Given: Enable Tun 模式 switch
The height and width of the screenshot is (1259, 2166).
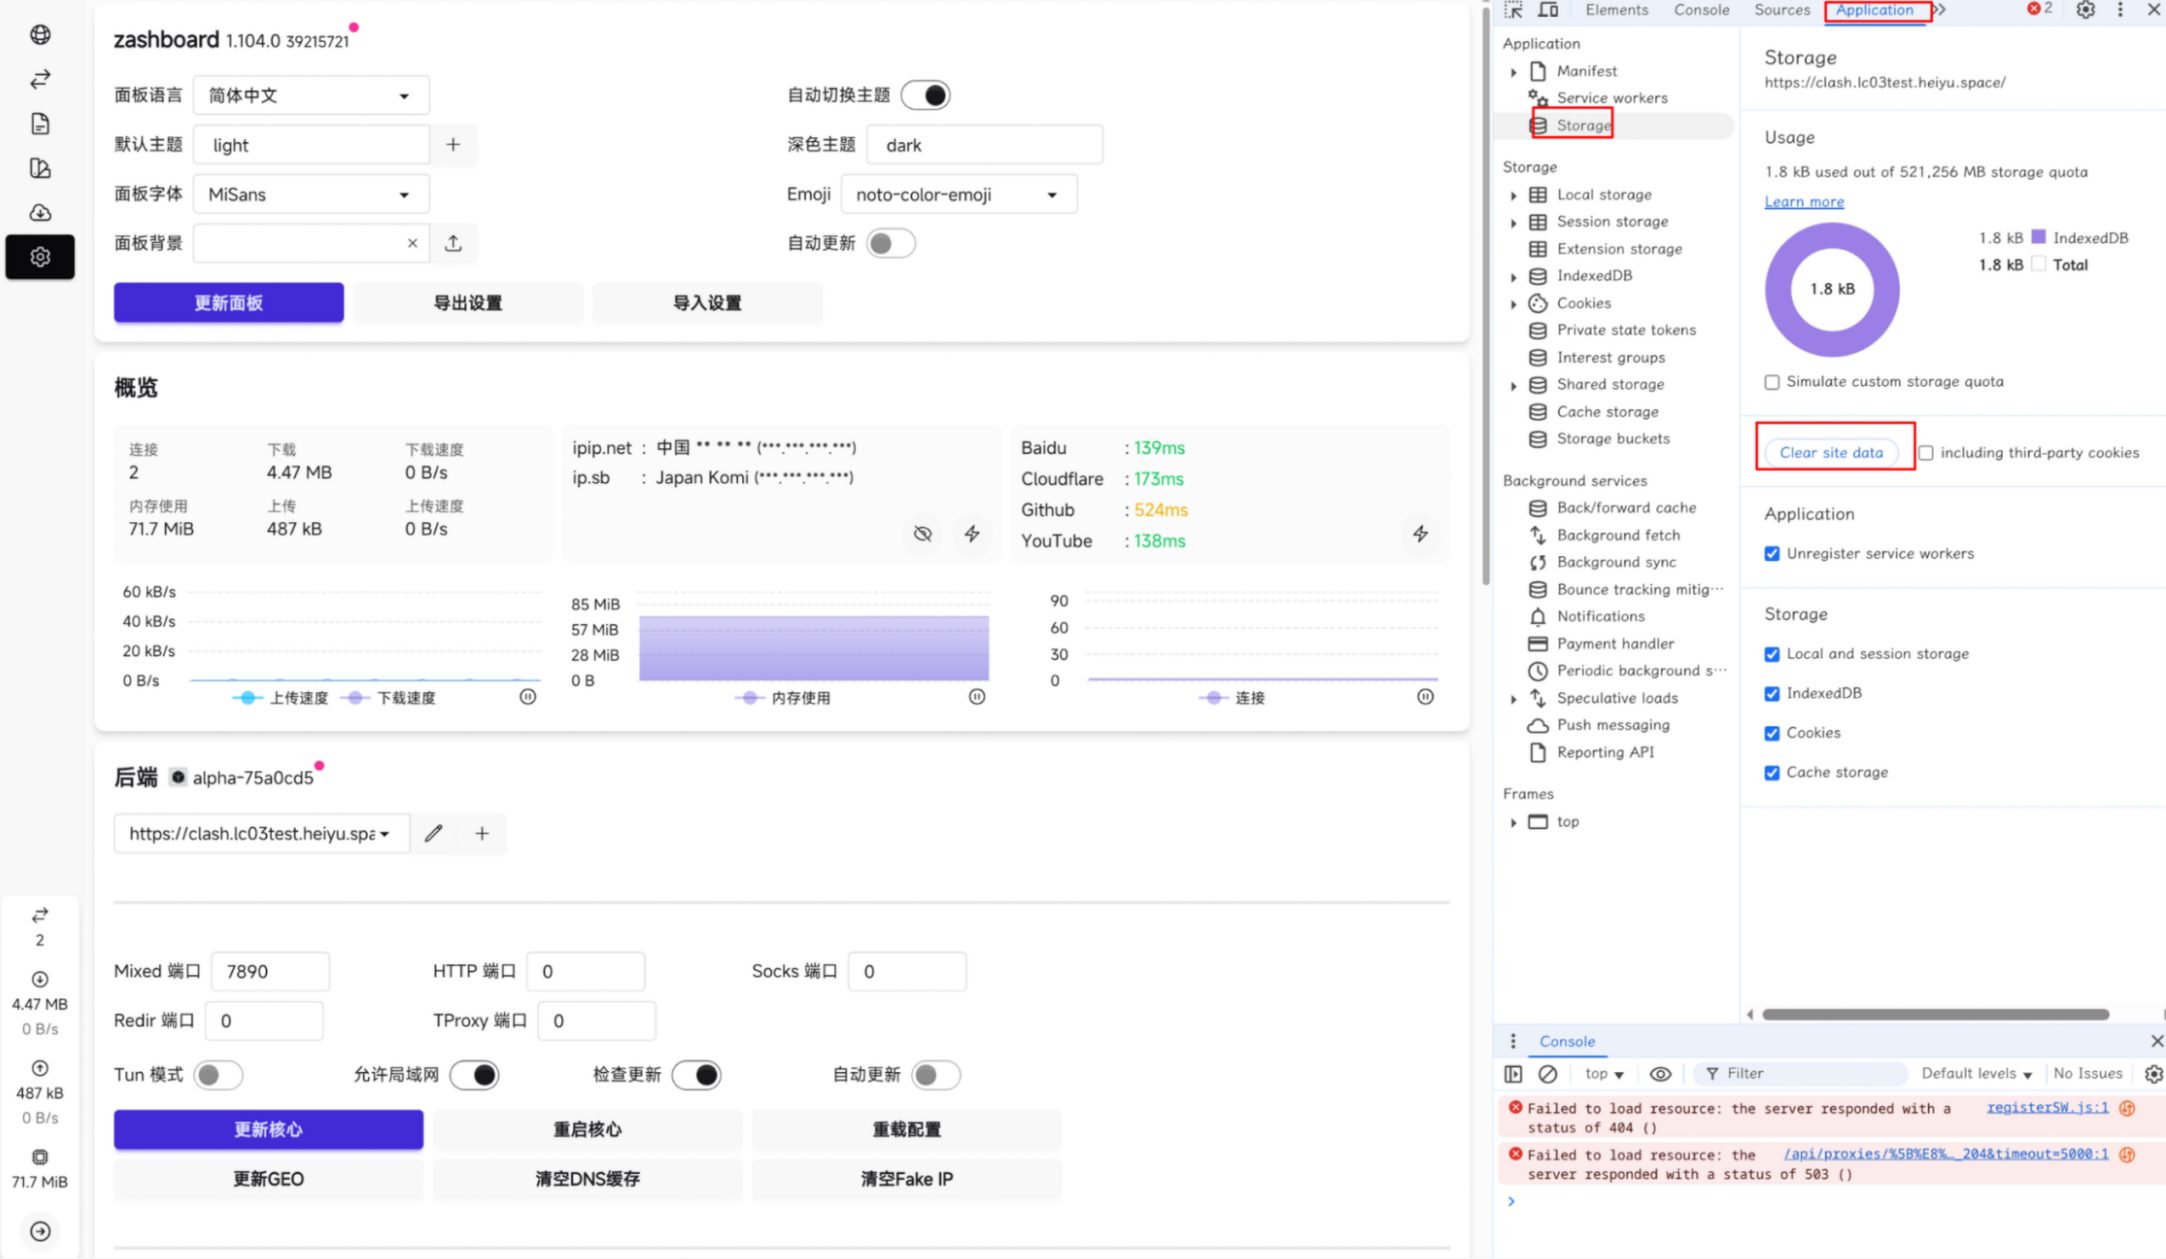Looking at the screenshot, I should point(218,1075).
